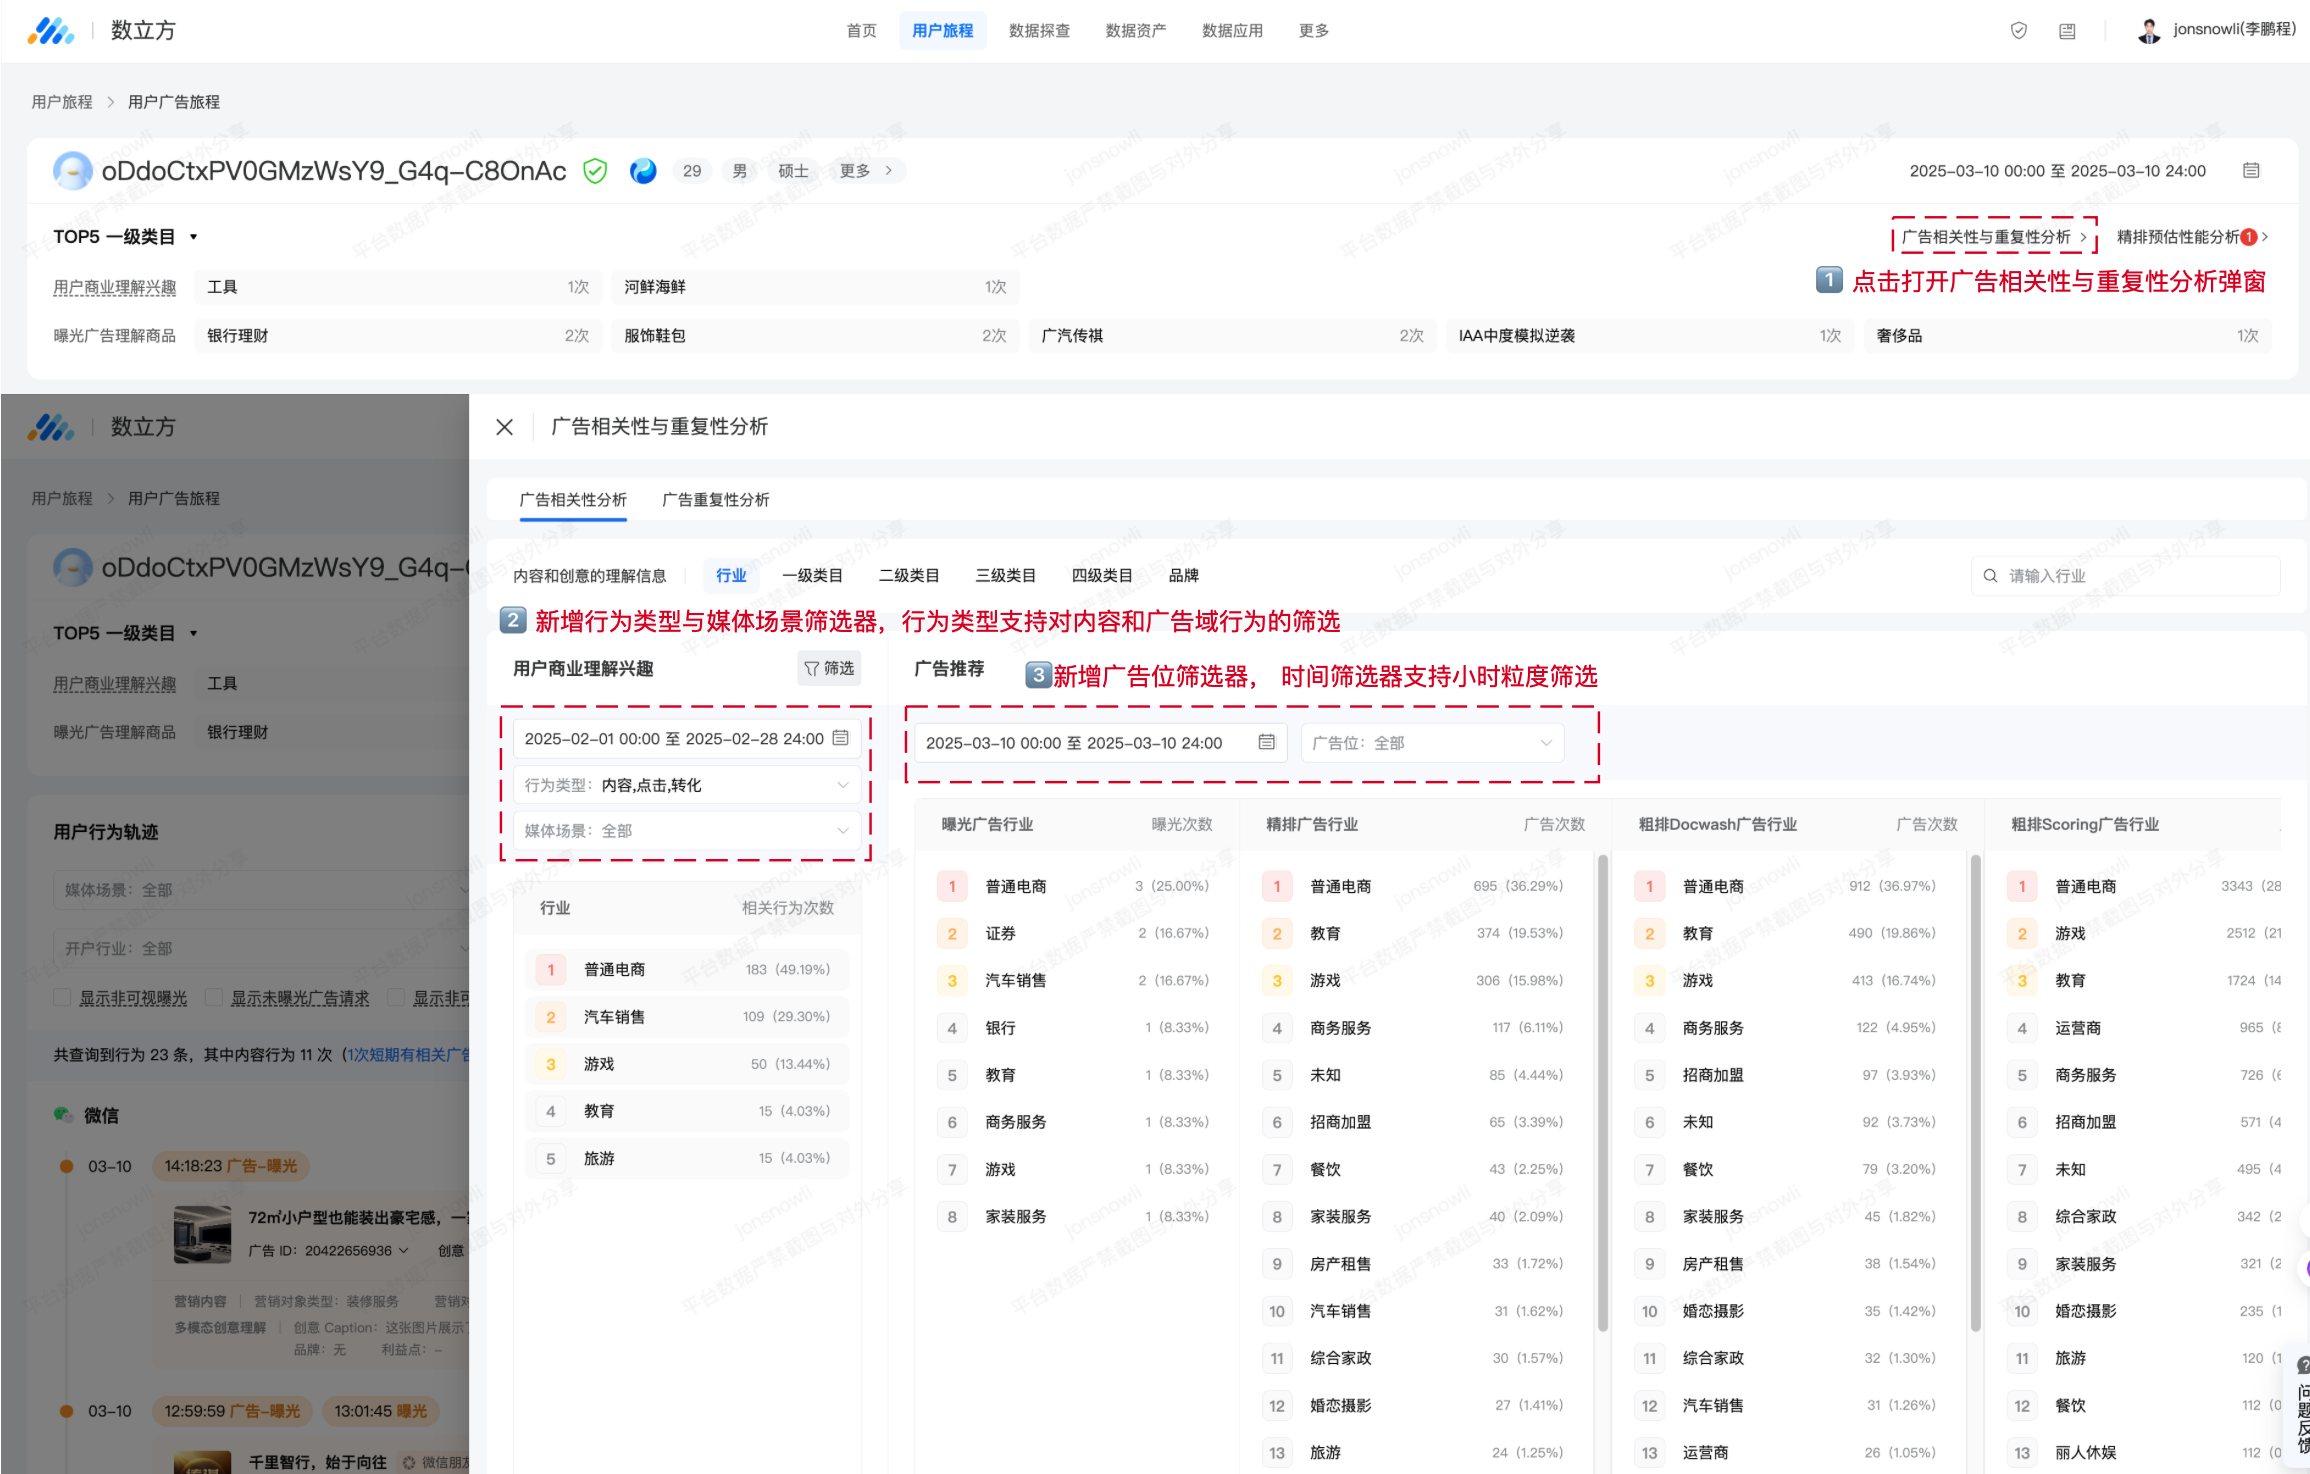
Task: Enable the 显示未曝光广告请求 checkbox
Action: (214, 997)
